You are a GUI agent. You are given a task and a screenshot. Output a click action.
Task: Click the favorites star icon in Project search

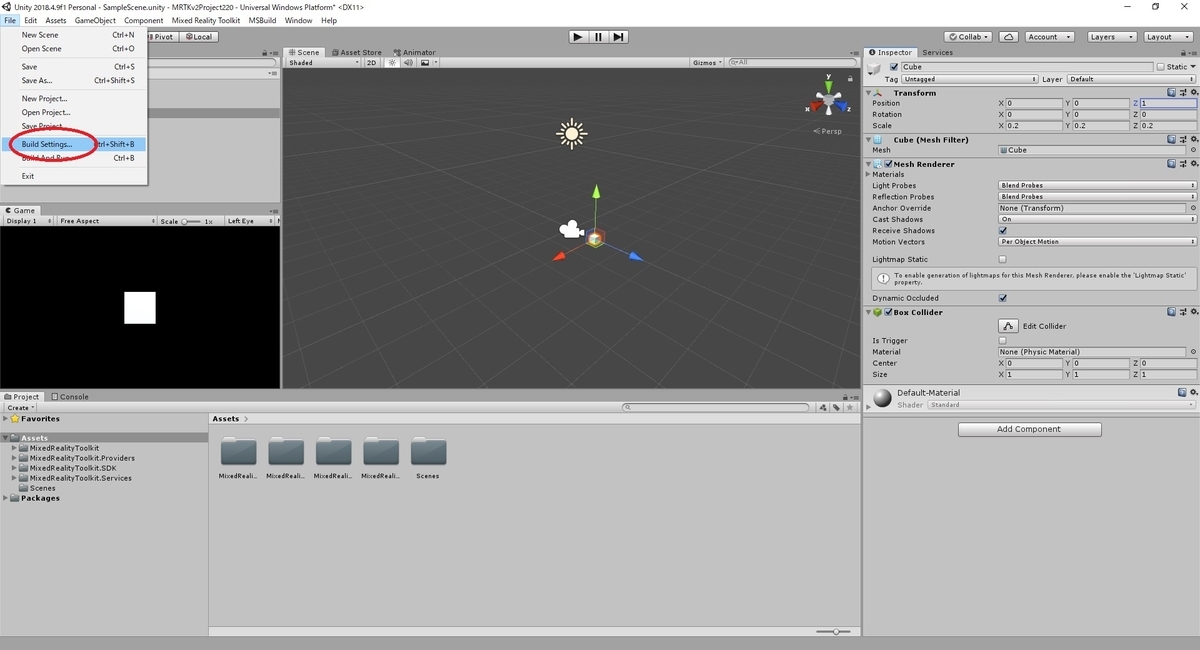coord(848,408)
